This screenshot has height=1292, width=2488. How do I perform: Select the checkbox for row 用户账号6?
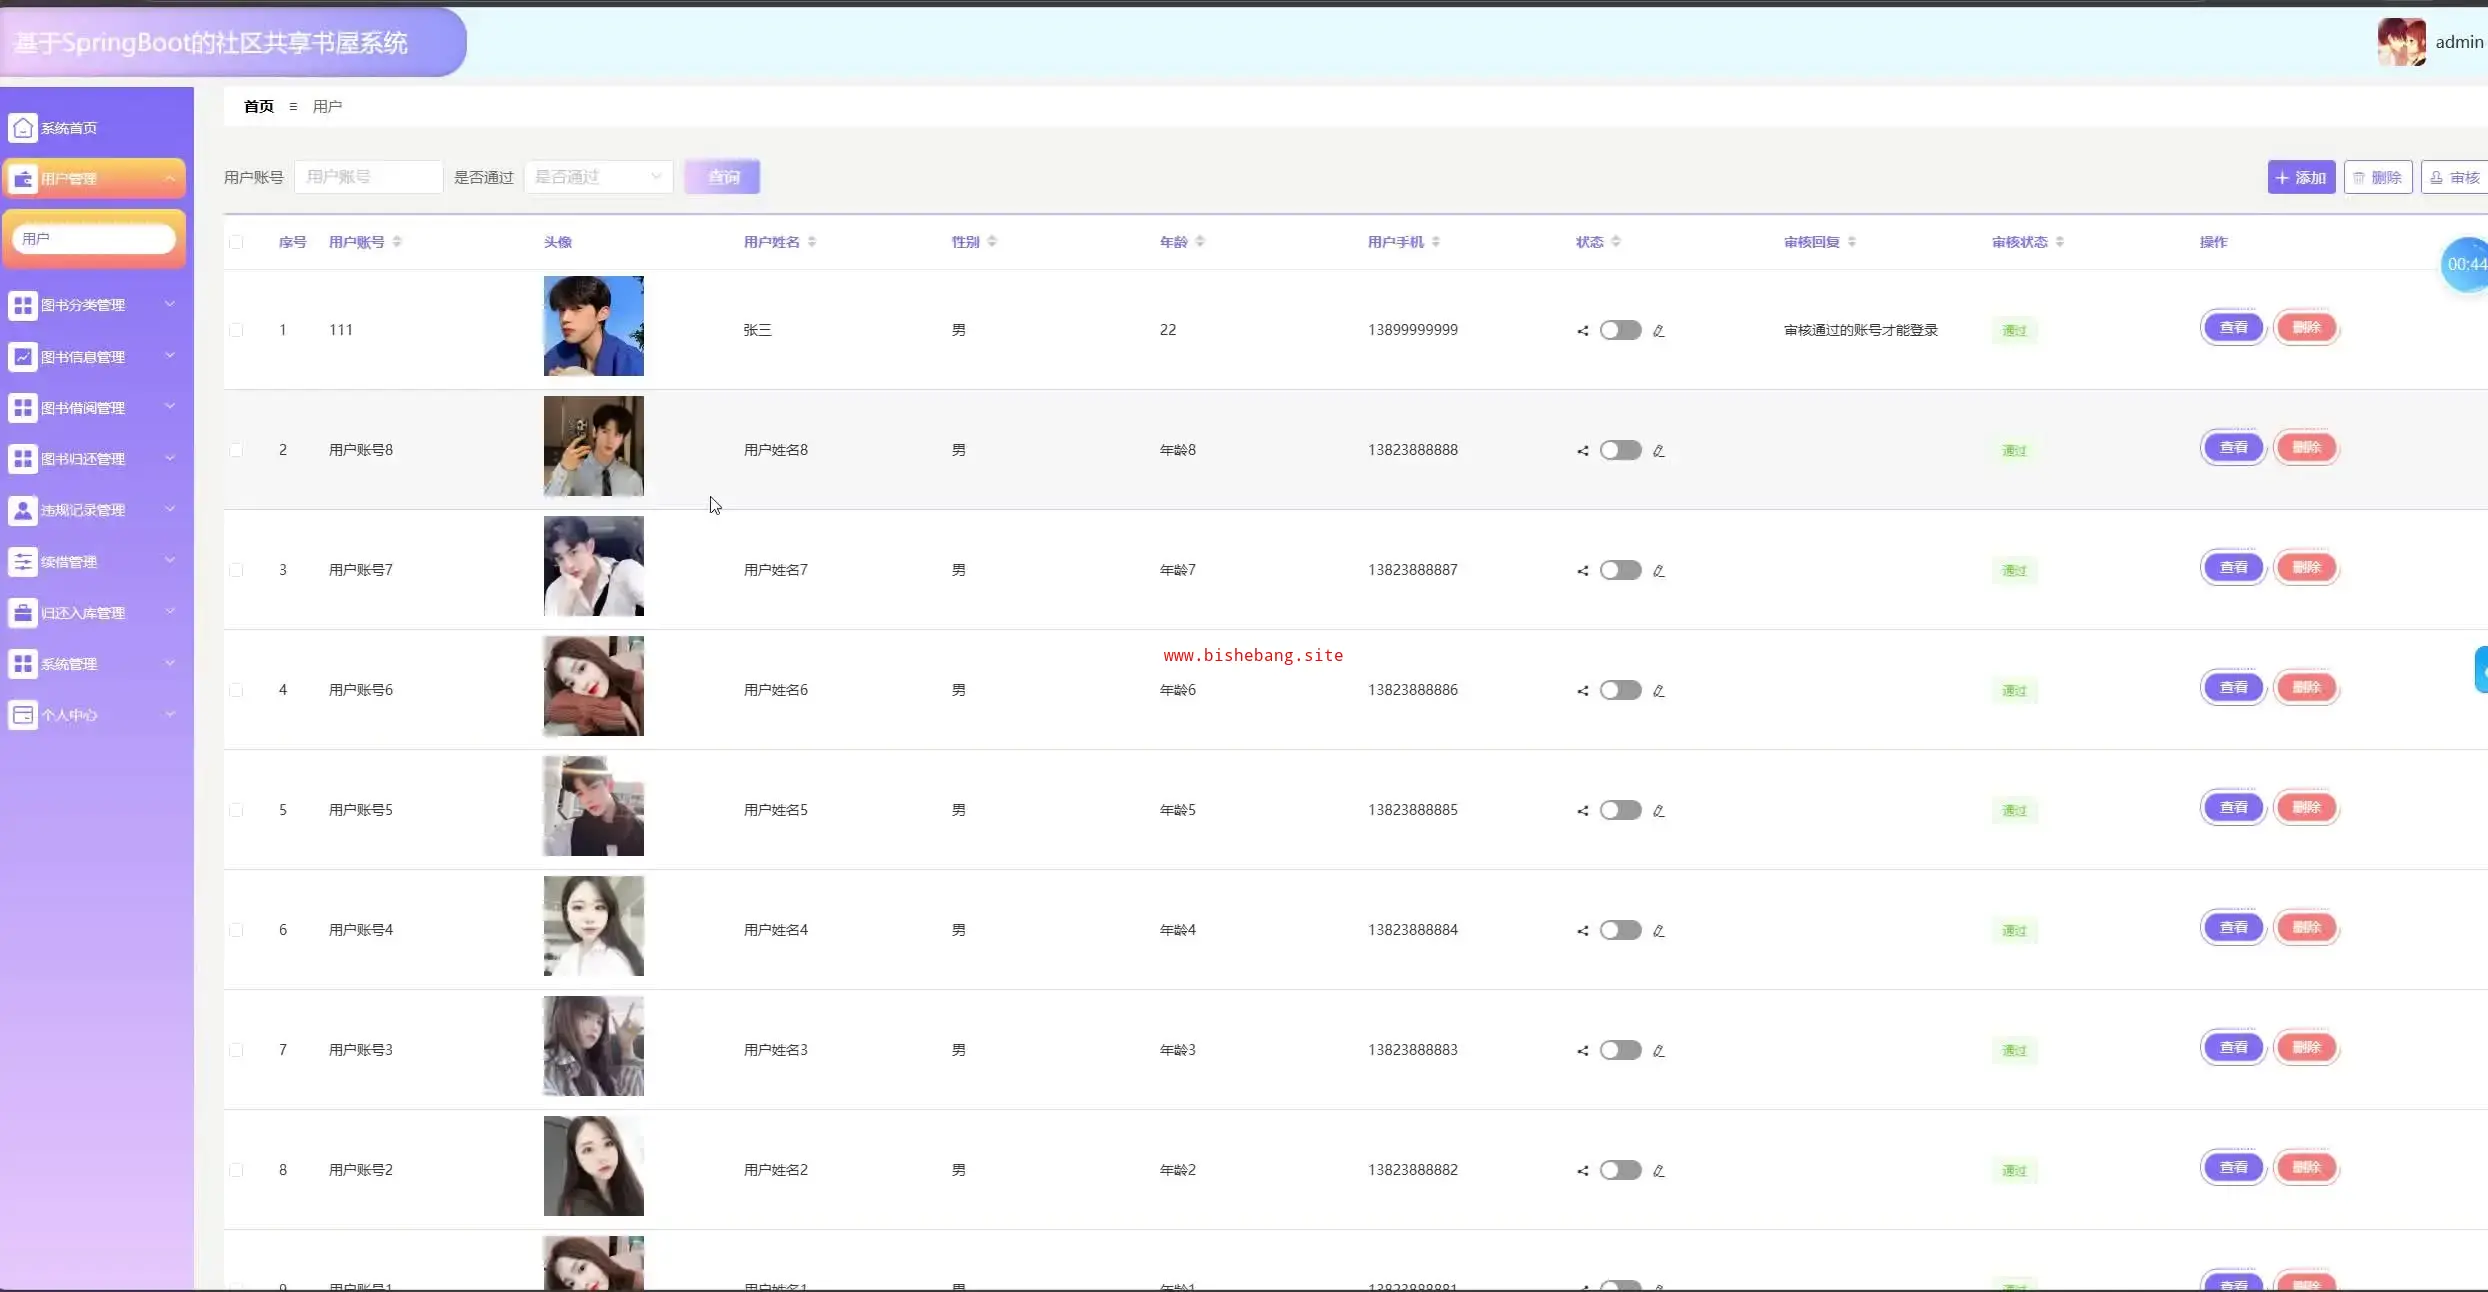coord(236,690)
